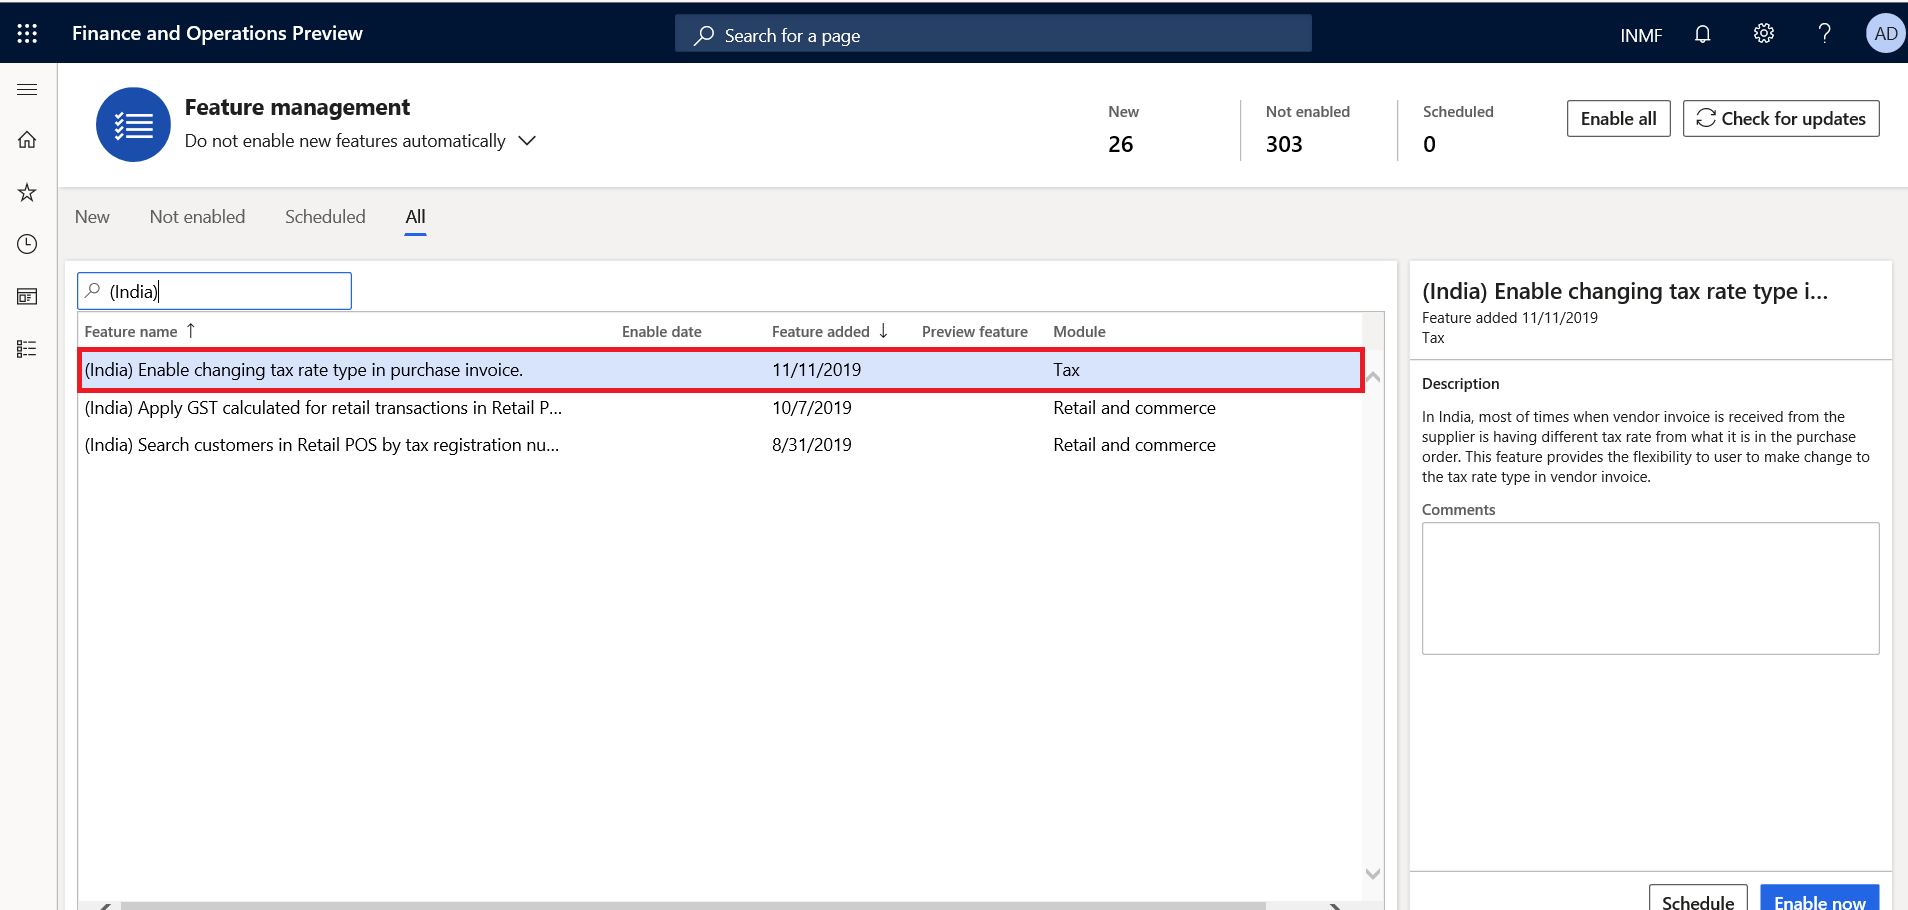
Task: Click the search magnifier icon in top bar
Action: [x=704, y=35]
